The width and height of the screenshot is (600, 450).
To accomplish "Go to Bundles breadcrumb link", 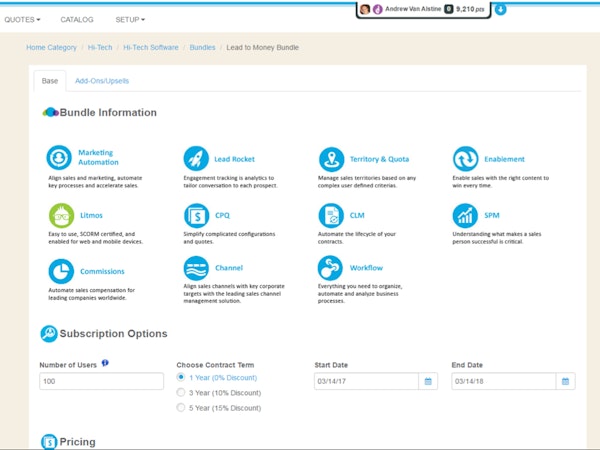I will click(202, 47).
